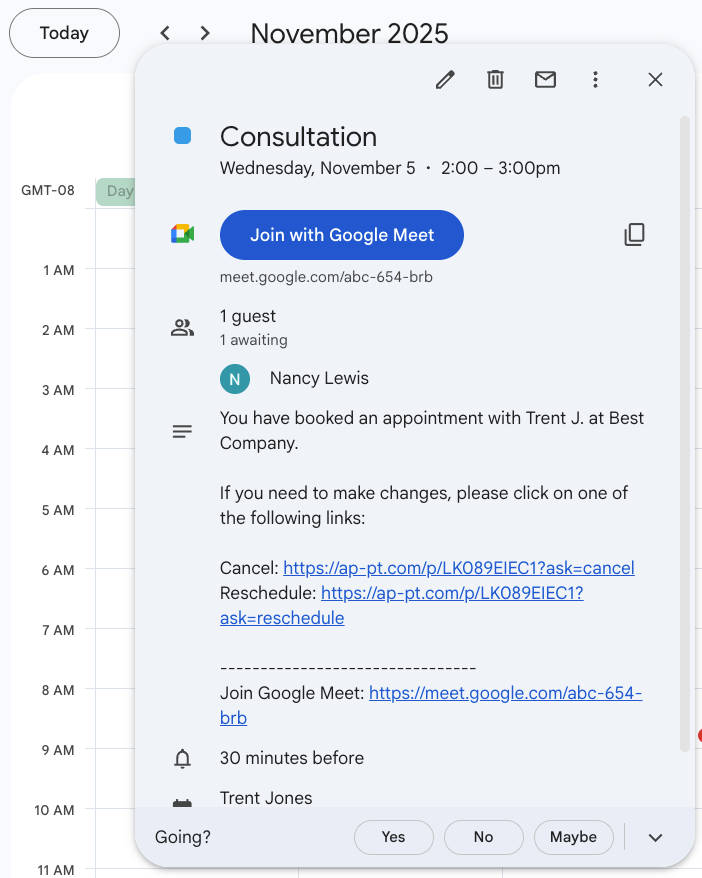The image size is (702, 878).
Task: Jump to Today in the calendar
Action: pos(63,32)
